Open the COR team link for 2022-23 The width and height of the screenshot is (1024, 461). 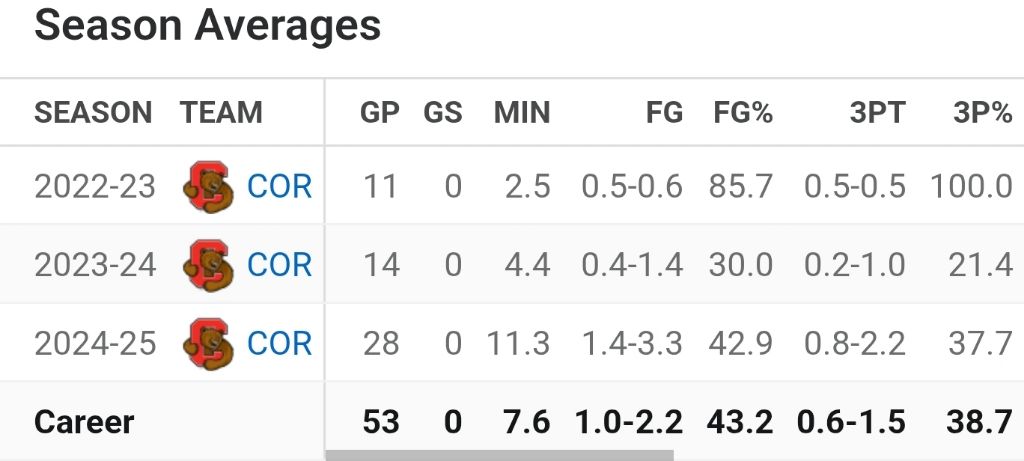pos(279,187)
